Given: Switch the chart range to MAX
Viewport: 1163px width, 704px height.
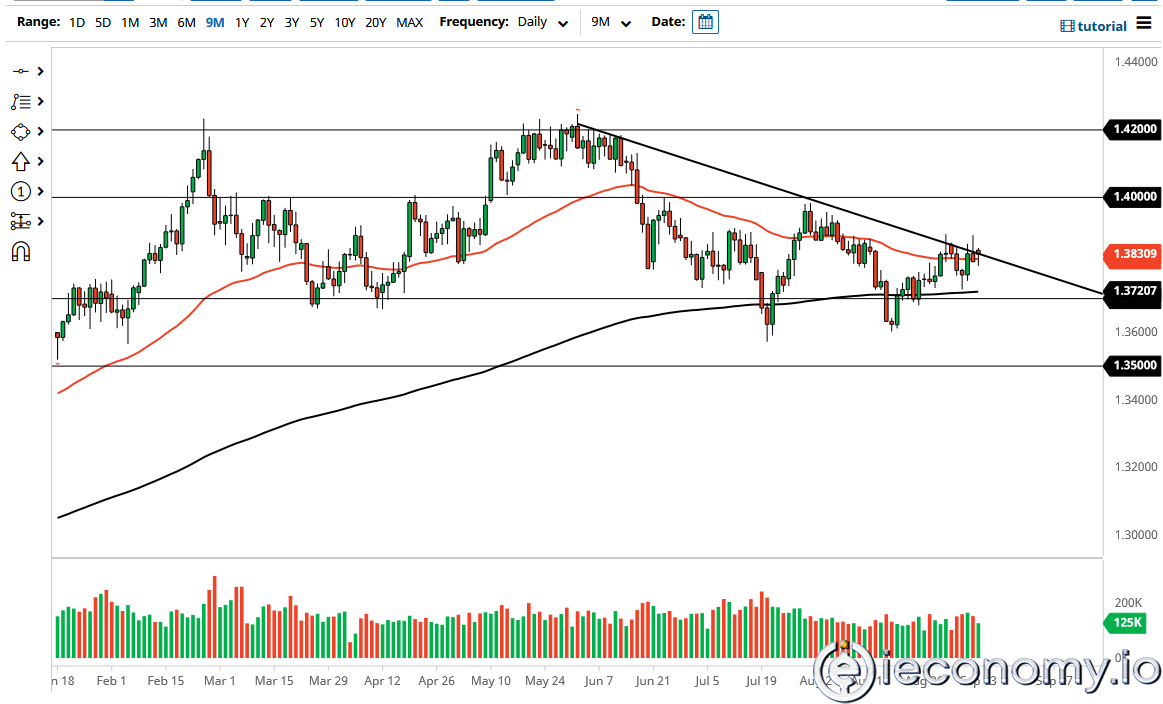Looking at the screenshot, I should (x=409, y=21).
